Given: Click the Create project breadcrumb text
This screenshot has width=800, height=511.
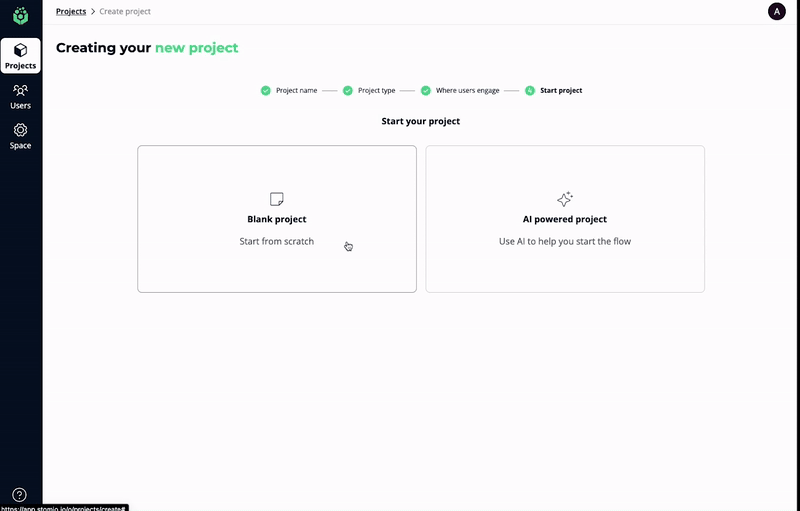Looking at the screenshot, I should tap(125, 12).
